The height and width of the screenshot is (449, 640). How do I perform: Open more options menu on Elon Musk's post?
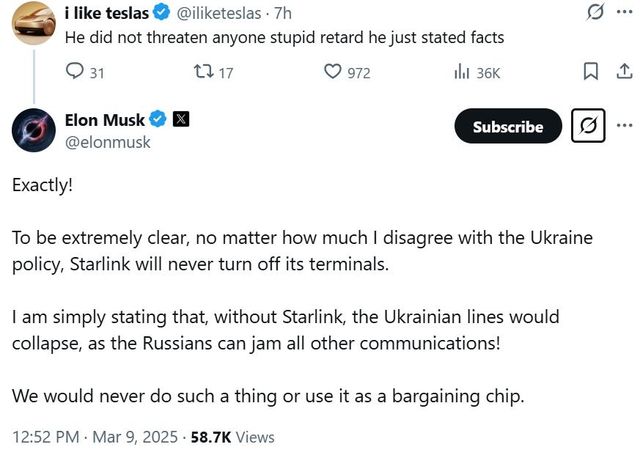tap(625, 127)
